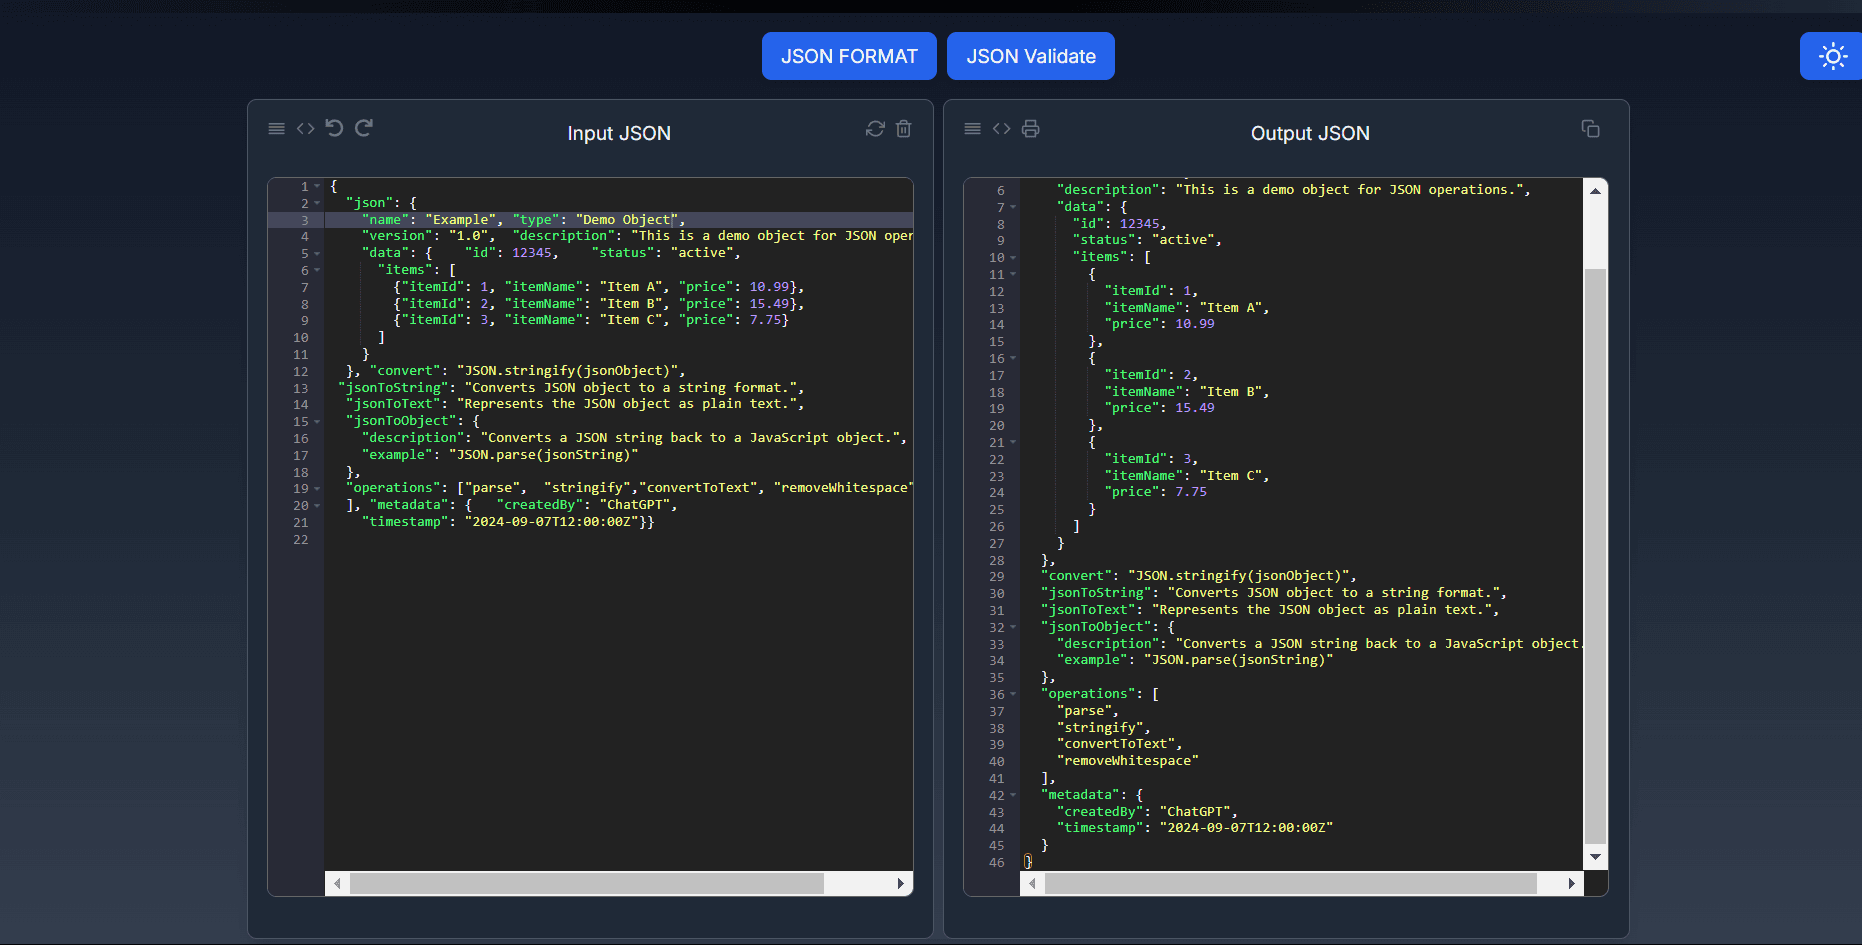Image resolution: width=1862 pixels, height=945 pixels.
Task: Click the output horizontal scrollbar right arrow
Action: 1571,883
